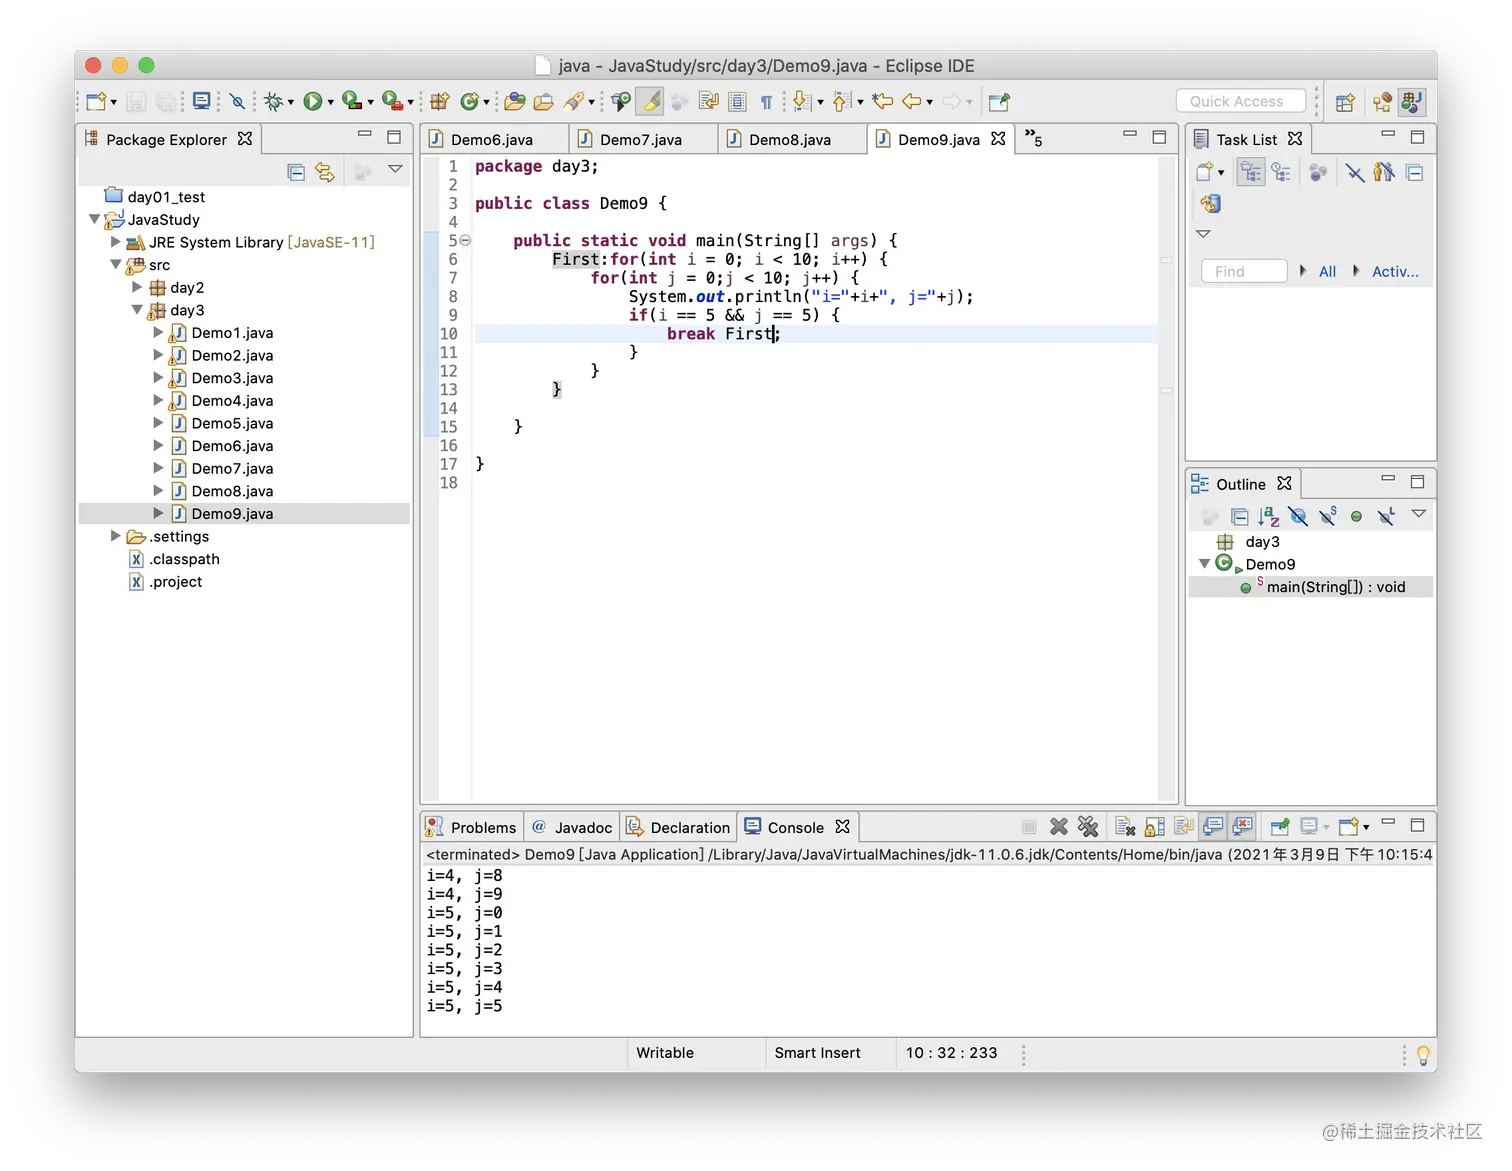Toggle Scroll Lock in the Console
Image resolution: width=1512 pixels, height=1171 pixels.
[x=1155, y=827]
